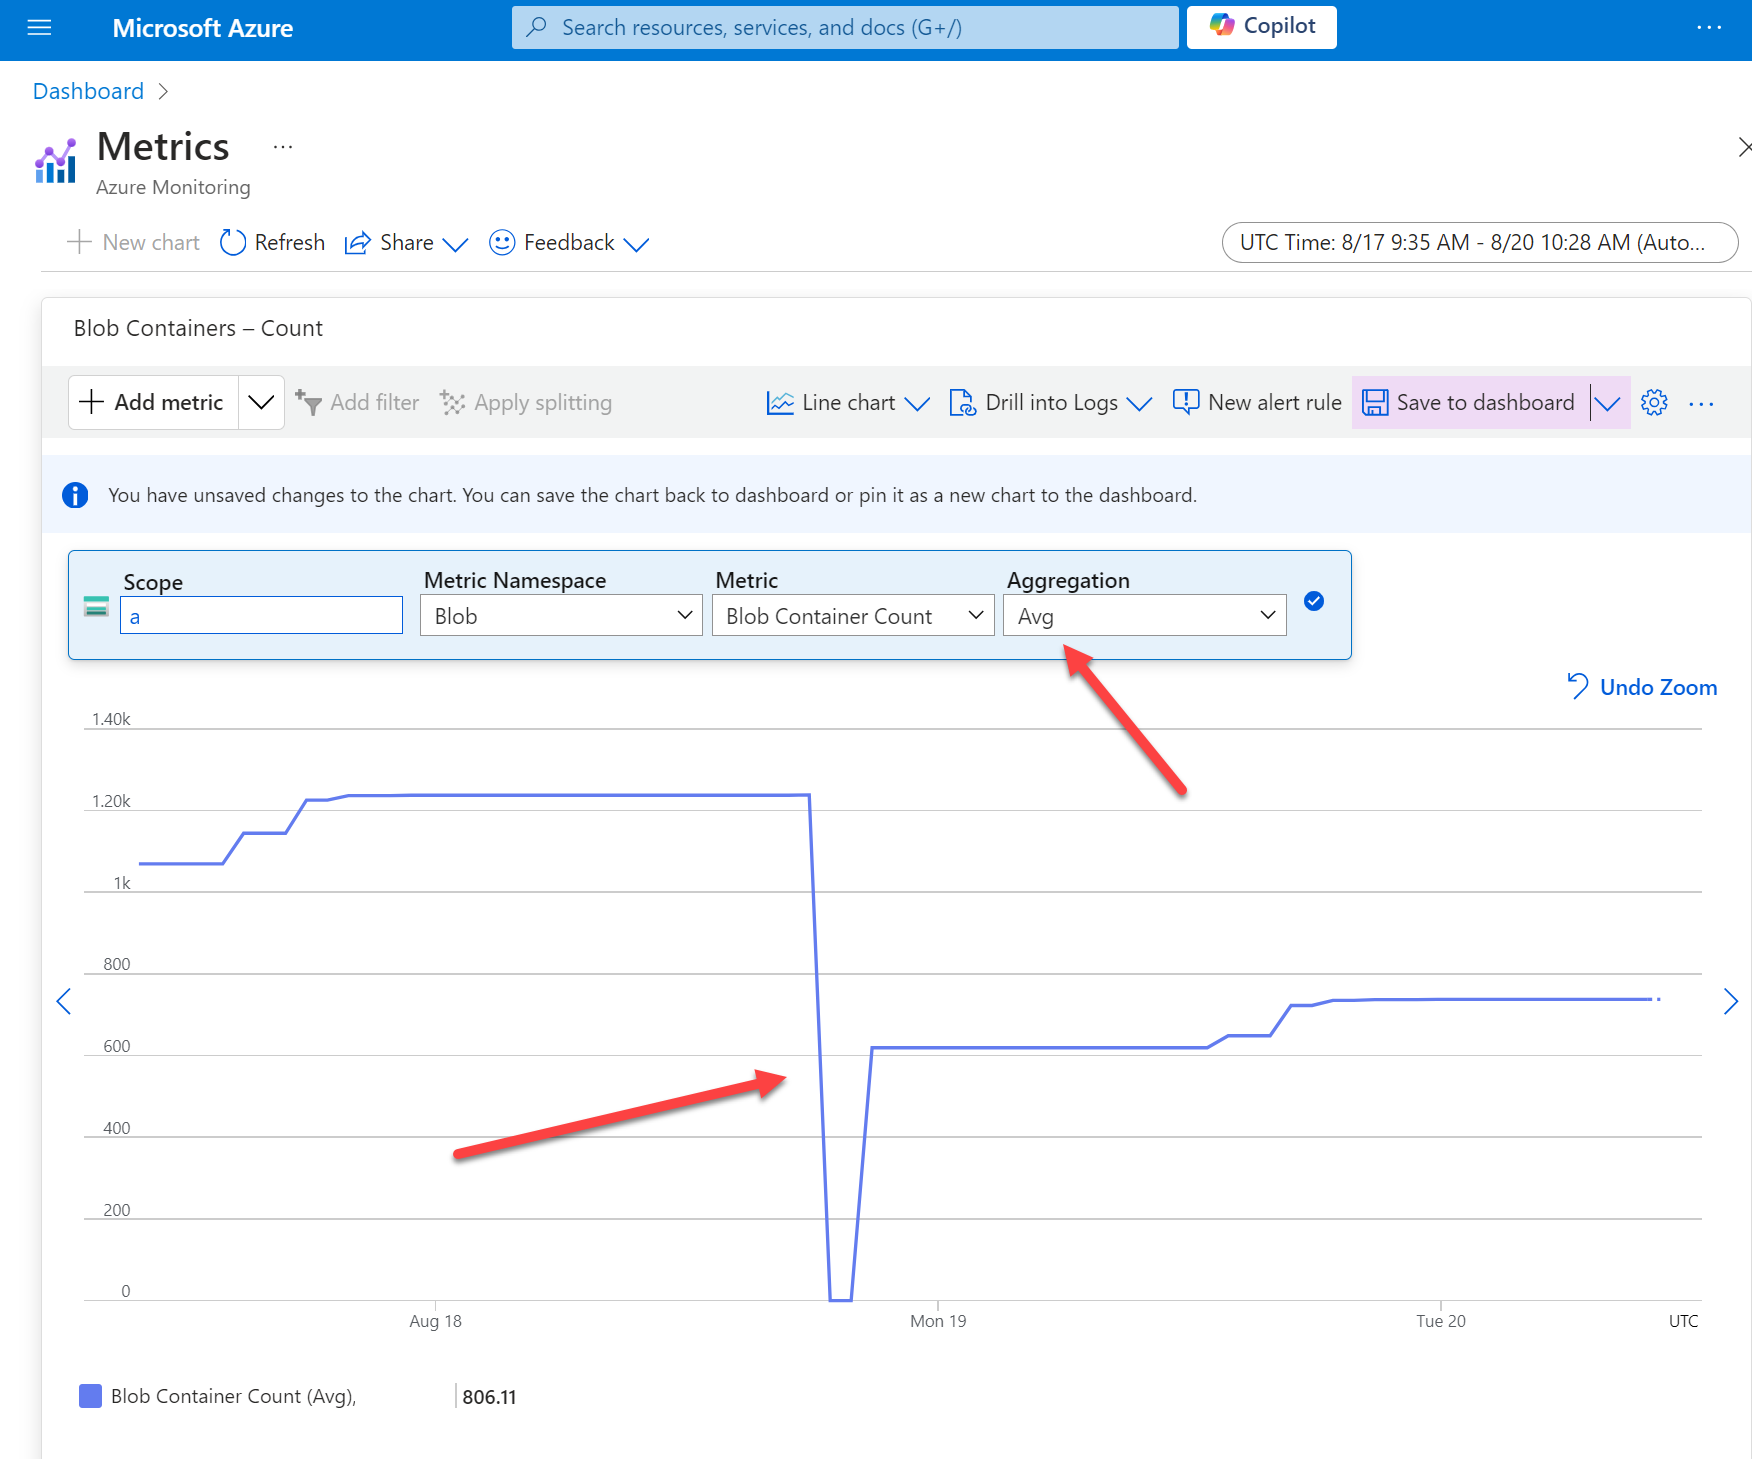Open the Feedback dropdown
The height and width of the screenshot is (1459, 1752).
point(569,242)
